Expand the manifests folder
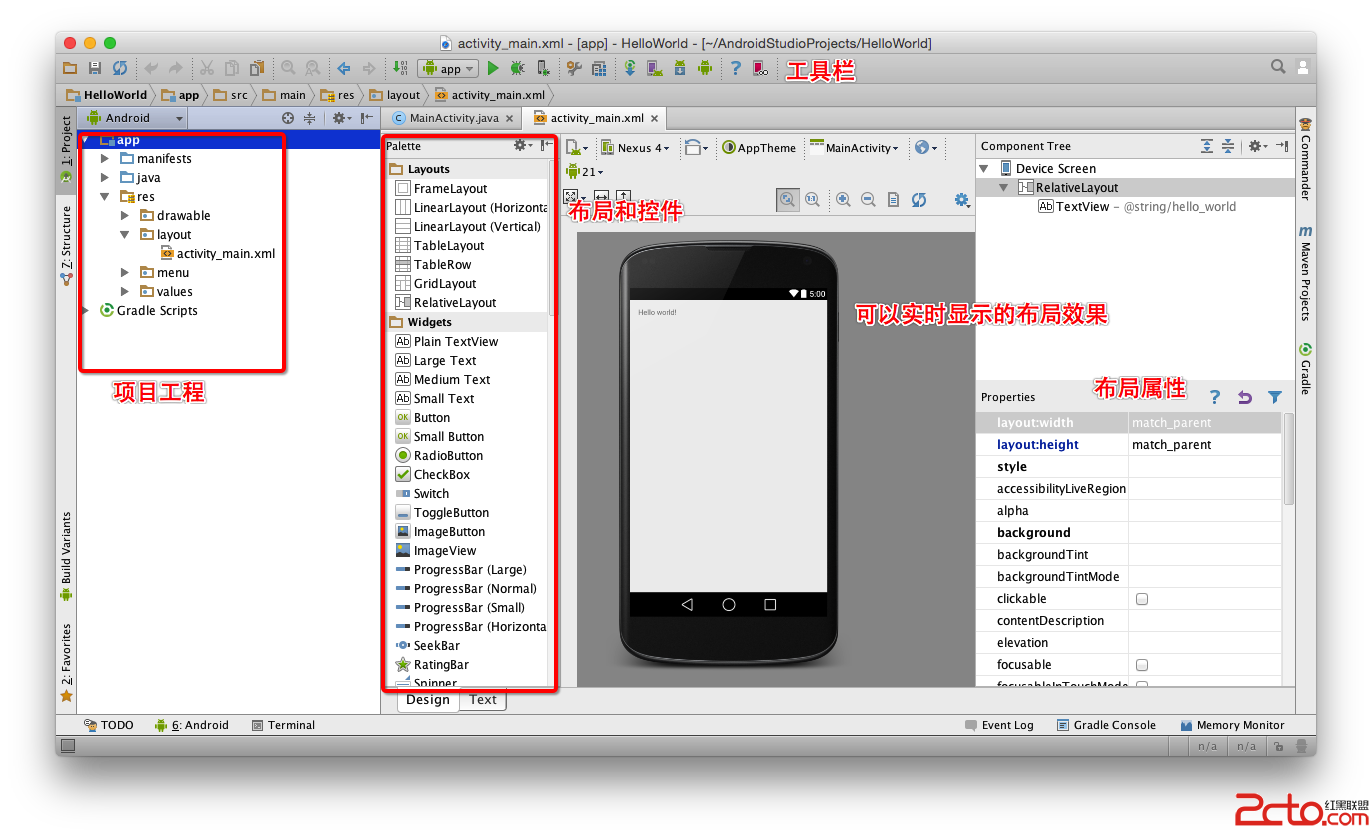Image resolution: width=1372 pixels, height=836 pixels. (105, 158)
